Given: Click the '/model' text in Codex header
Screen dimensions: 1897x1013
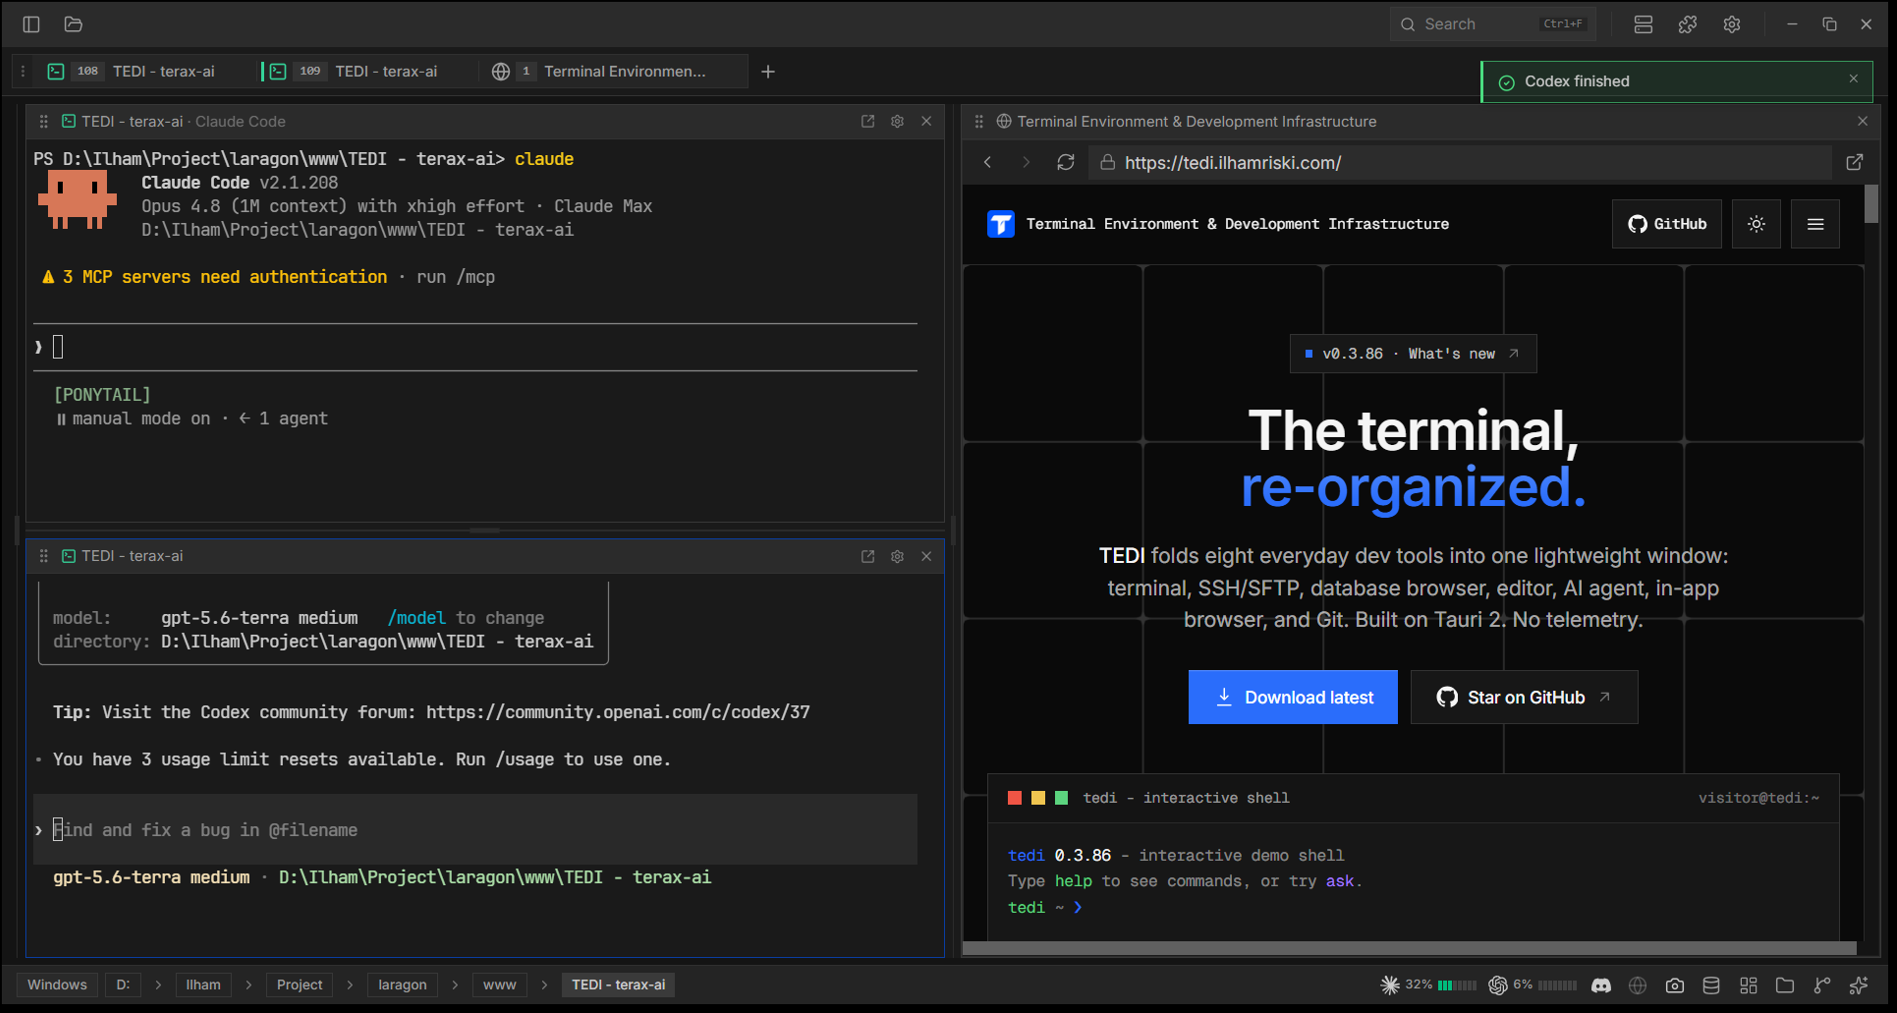Looking at the screenshot, I should pyautogui.click(x=417, y=618).
